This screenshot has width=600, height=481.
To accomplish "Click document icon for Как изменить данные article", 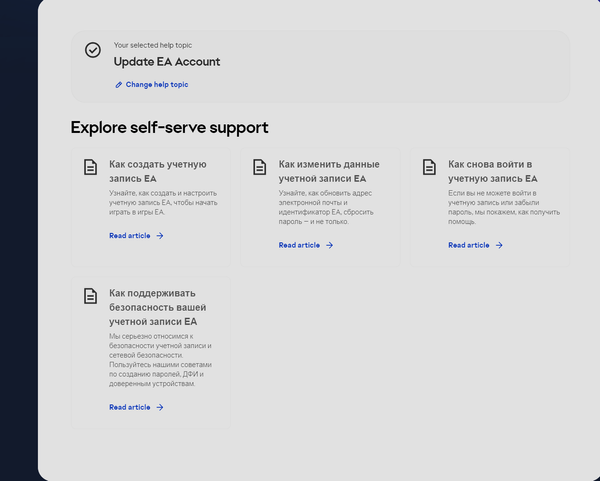I will coord(260,167).
